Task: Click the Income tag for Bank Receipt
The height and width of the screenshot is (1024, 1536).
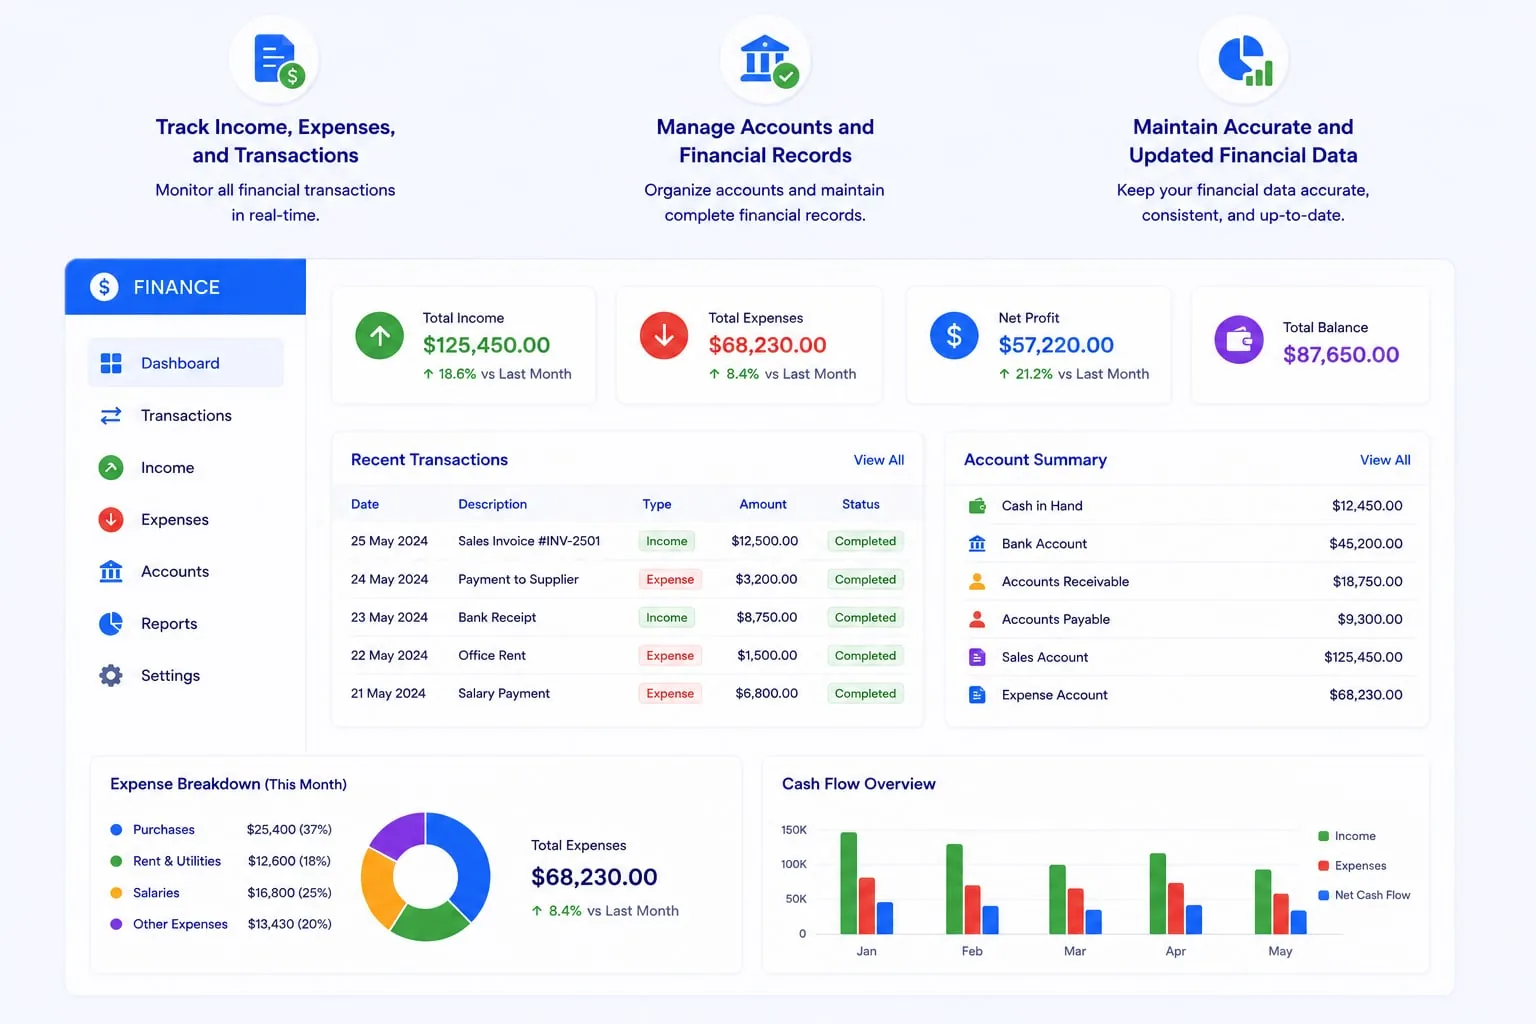Action: point(667,617)
